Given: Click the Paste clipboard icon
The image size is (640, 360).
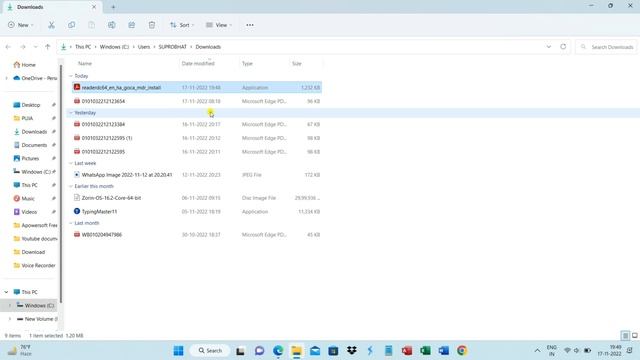Looking at the screenshot, I should click(x=91, y=25).
